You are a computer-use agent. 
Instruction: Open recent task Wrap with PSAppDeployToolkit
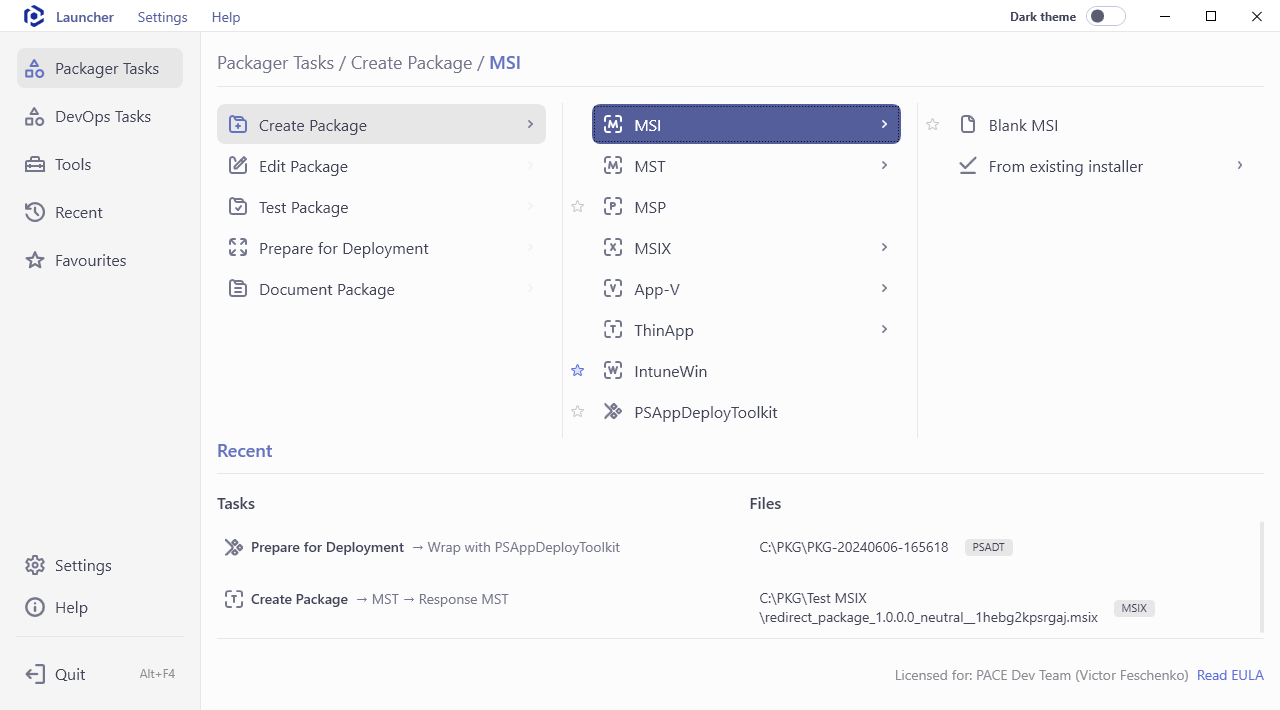click(524, 547)
